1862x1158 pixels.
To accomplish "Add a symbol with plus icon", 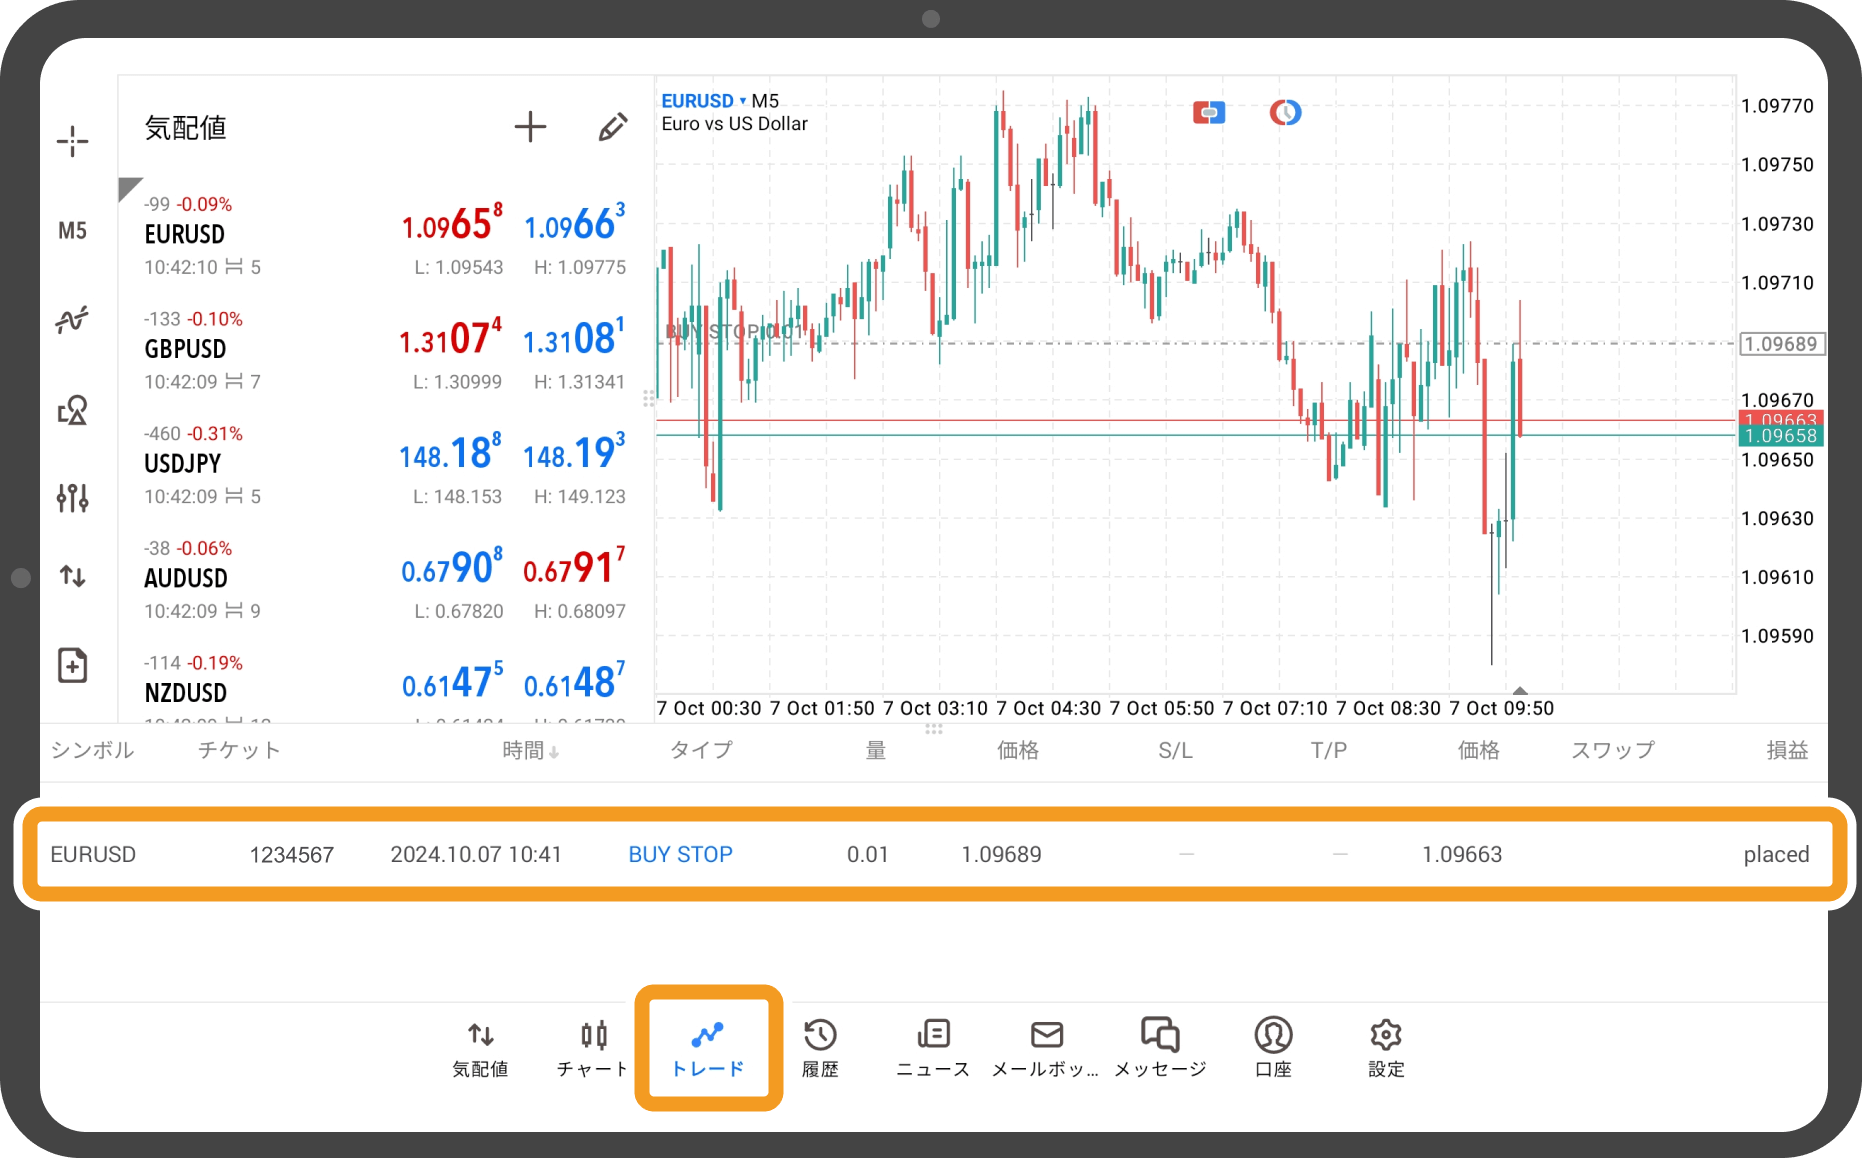I will pyautogui.click(x=530, y=127).
